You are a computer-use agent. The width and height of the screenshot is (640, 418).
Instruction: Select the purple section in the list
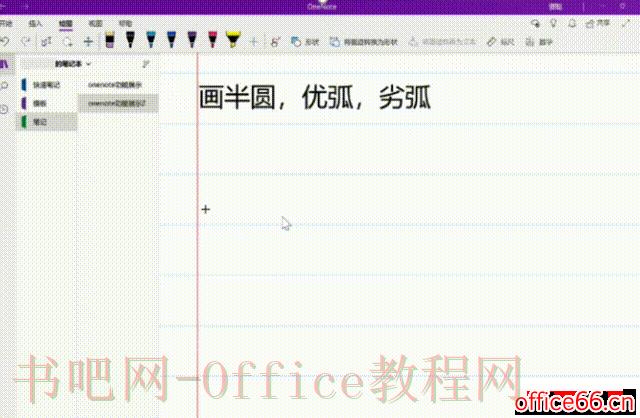point(46,103)
